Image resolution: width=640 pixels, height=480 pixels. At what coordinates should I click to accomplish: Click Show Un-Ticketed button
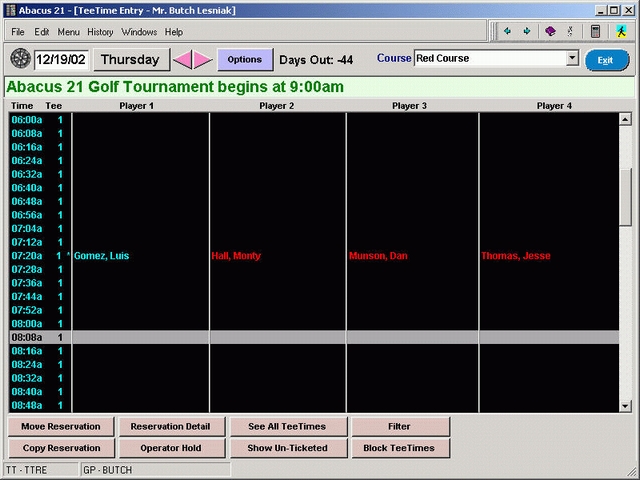coord(288,448)
